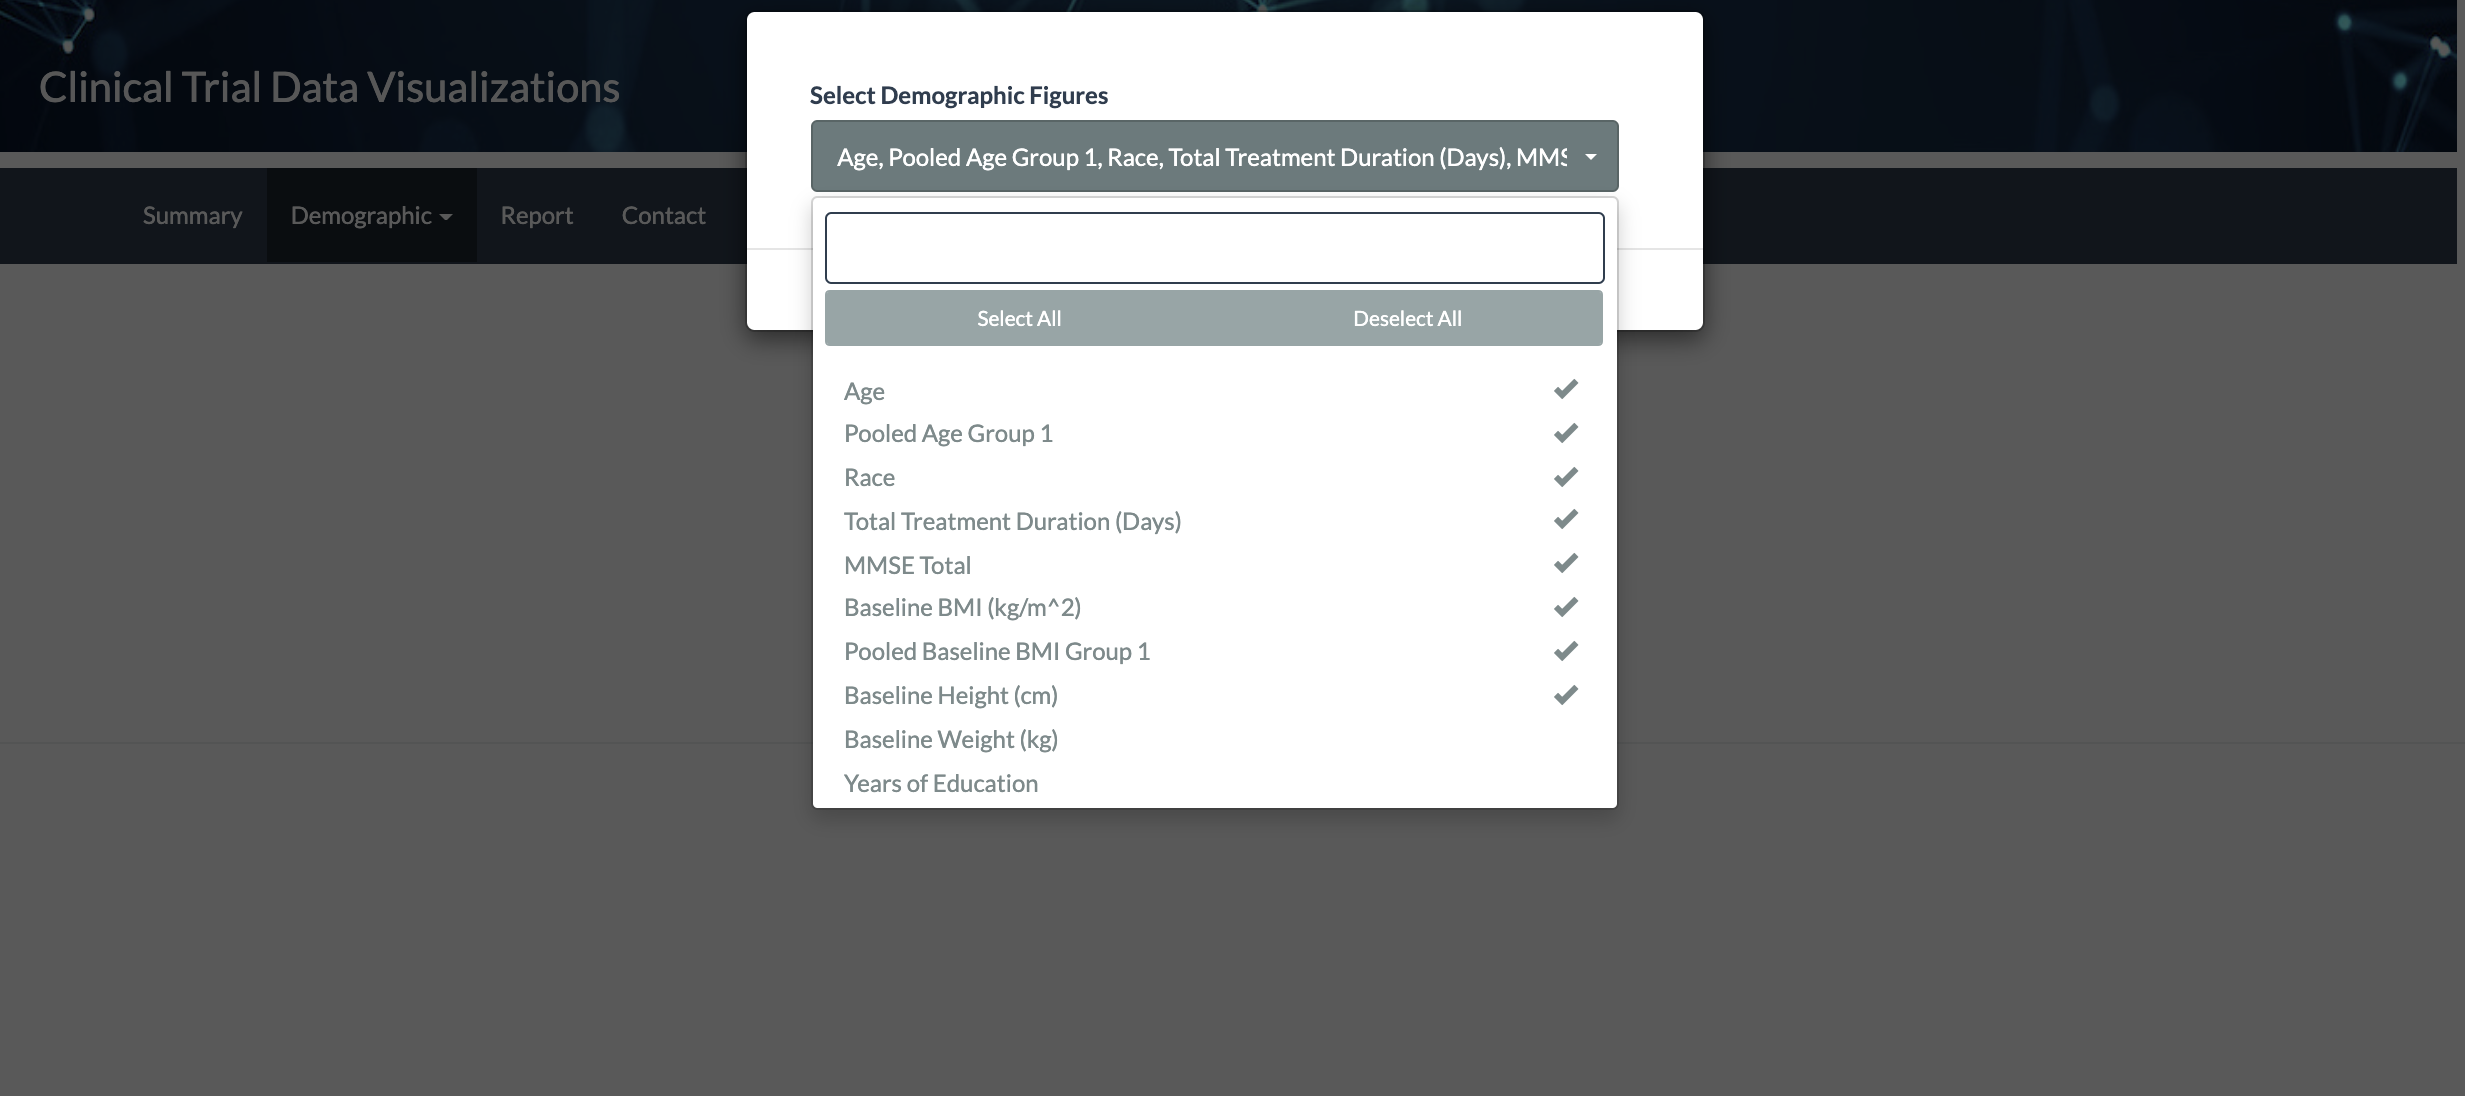The height and width of the screenshot is (1096, 2465).
Task: Type in the search input field
Action: (x=1214, y=247)
